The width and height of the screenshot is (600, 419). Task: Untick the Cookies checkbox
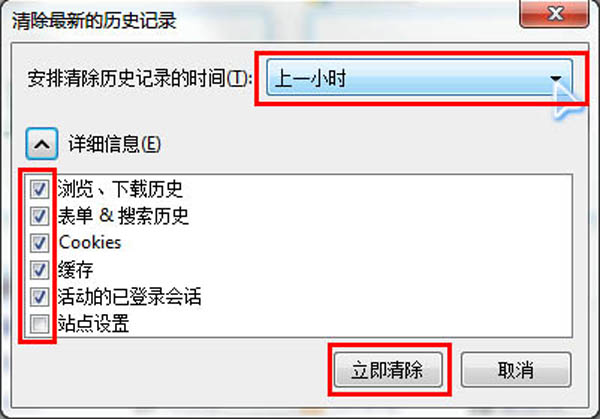39,243
